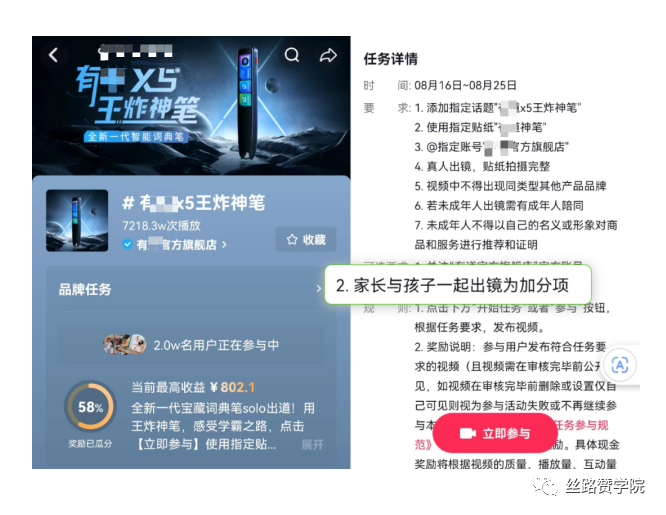Image resolution: width=666 pixels, height=515 pixels.
Task: Tap the back arrow icon
Action: coord(53,55)
